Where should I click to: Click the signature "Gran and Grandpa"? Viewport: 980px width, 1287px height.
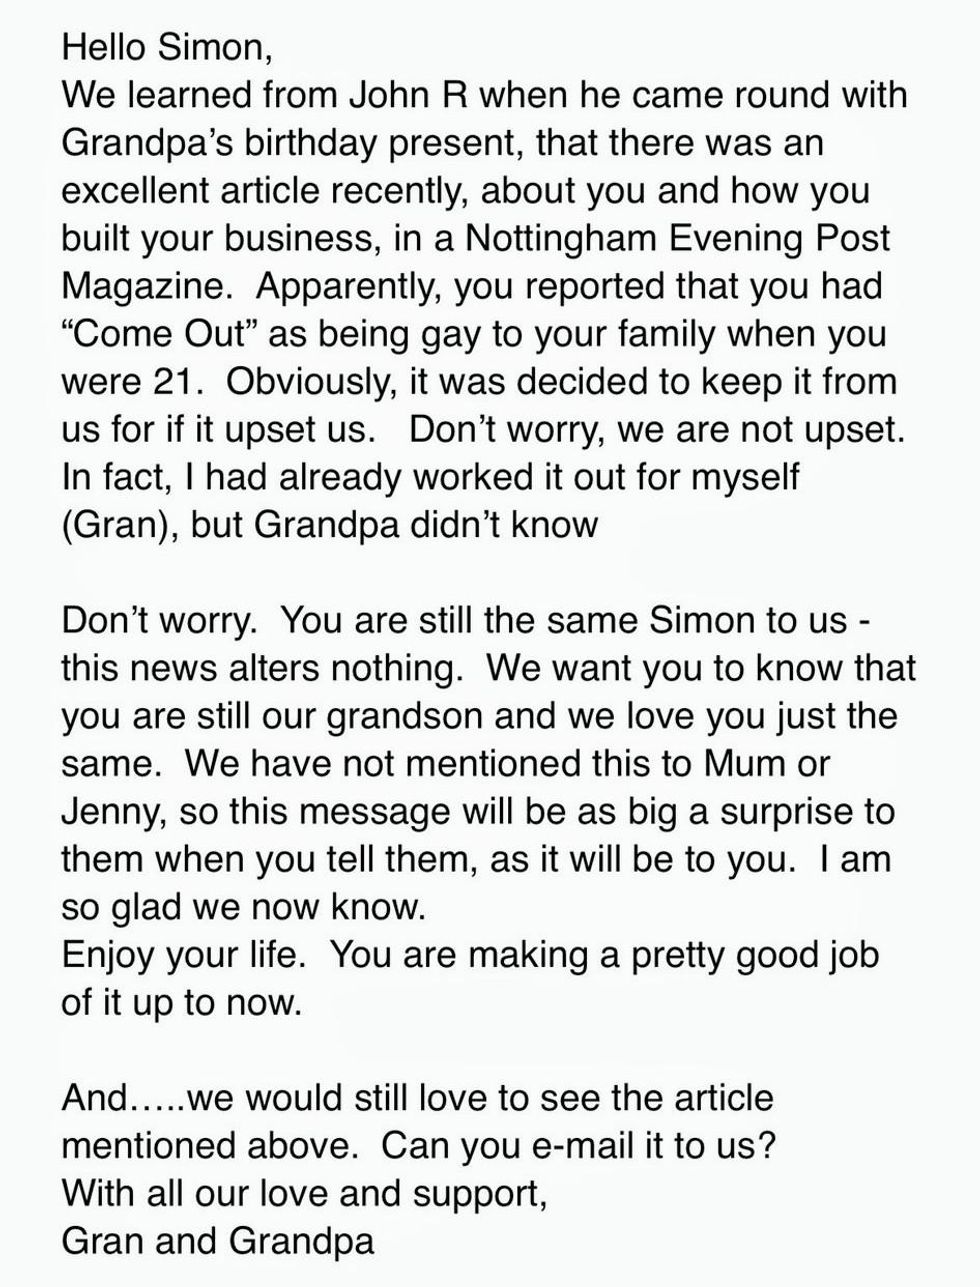pos(218,1242)
